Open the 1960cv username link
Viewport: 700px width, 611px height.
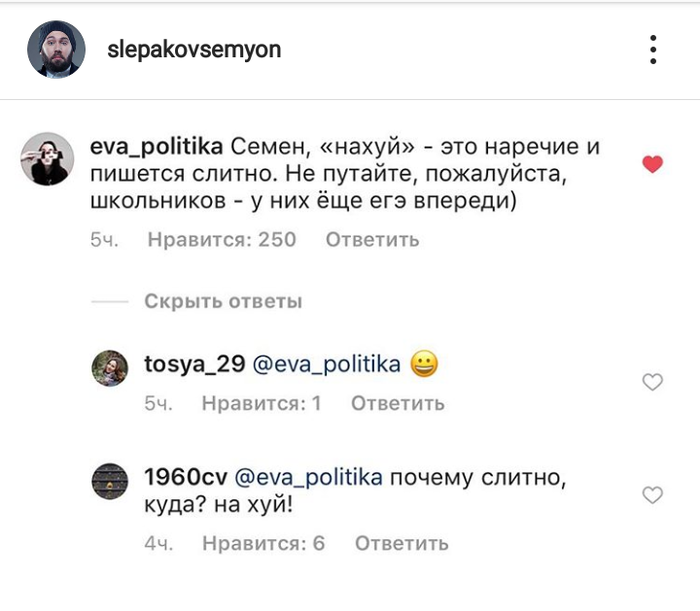click(186, 476)
